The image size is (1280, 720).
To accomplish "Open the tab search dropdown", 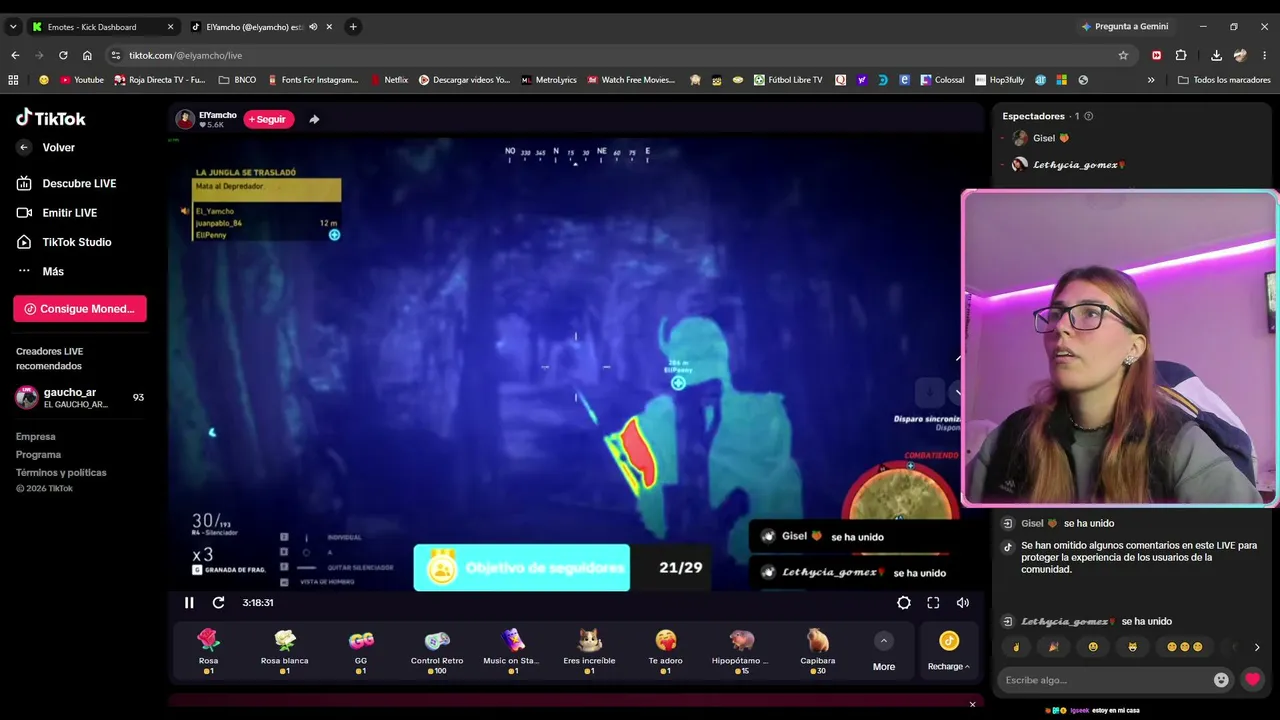I will (x=13, y=27).
